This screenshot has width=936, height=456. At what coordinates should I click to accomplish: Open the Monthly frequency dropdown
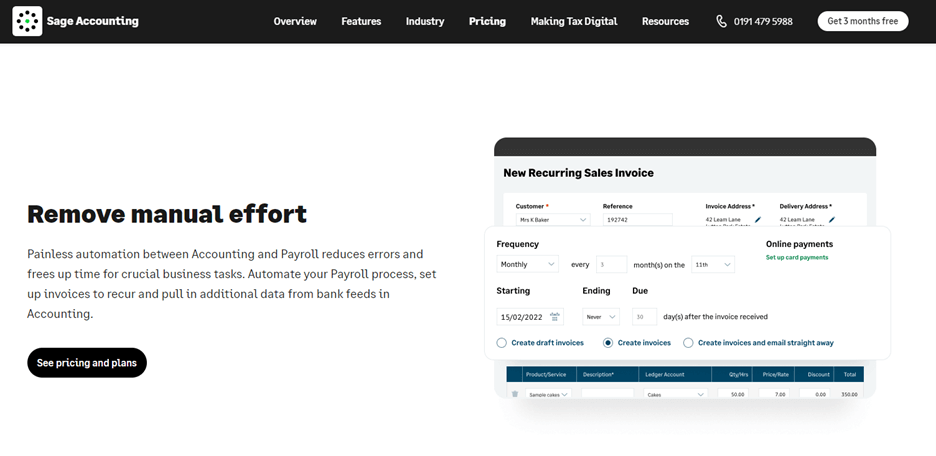pos(528,264)
